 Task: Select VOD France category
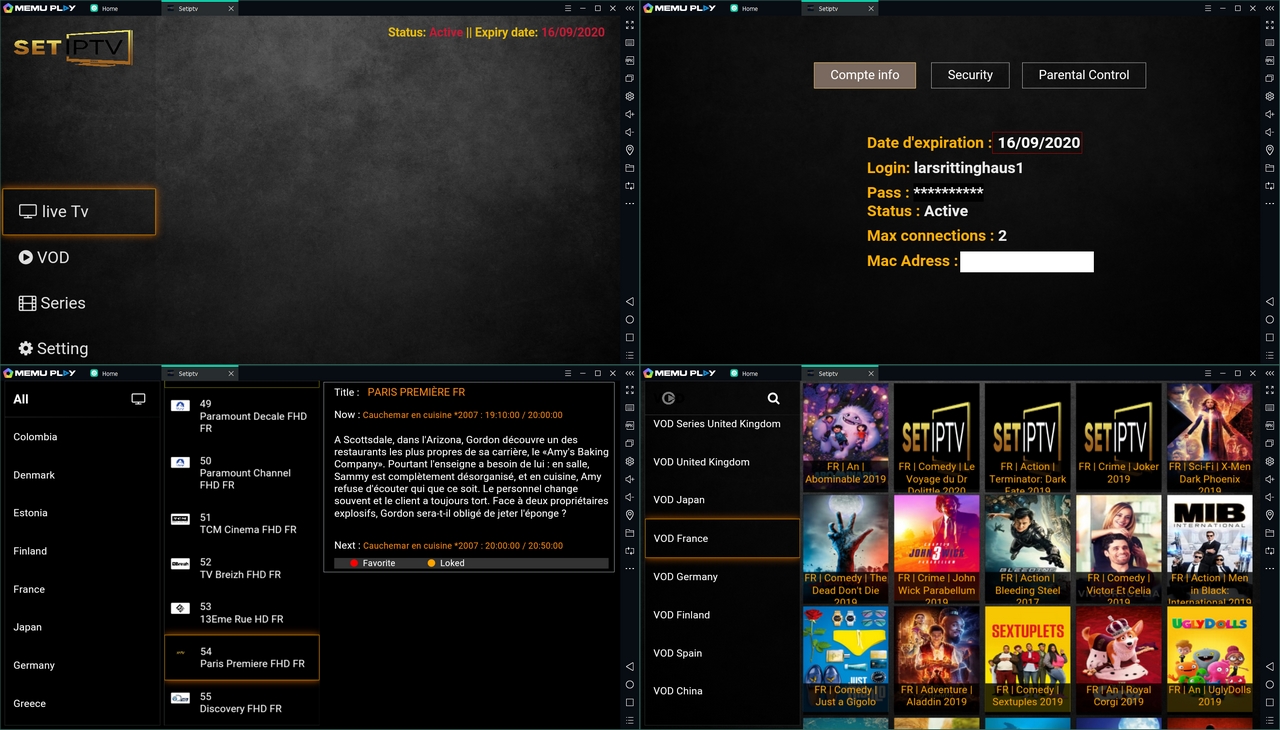tap(722, 538)
